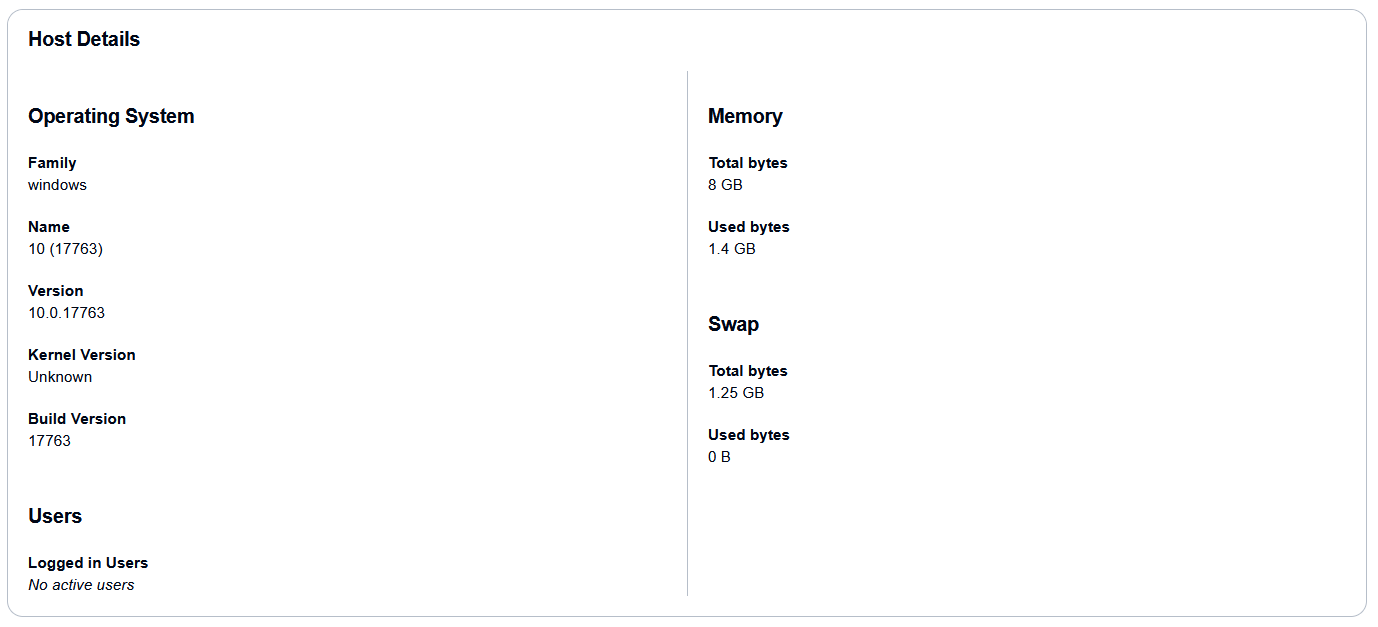Click the swap used value 0 B
This screenshot has width=1378, height=627.
tap(719, 457)
